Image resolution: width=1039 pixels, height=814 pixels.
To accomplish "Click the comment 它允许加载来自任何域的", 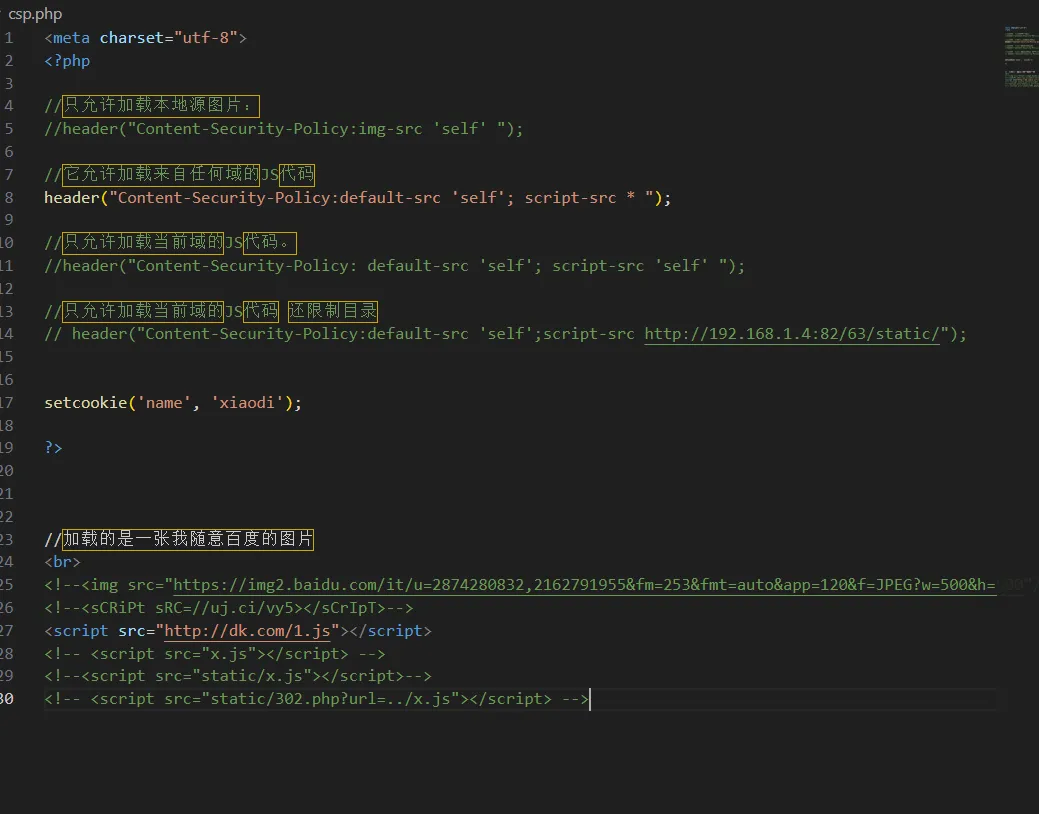I will (161, 174).
